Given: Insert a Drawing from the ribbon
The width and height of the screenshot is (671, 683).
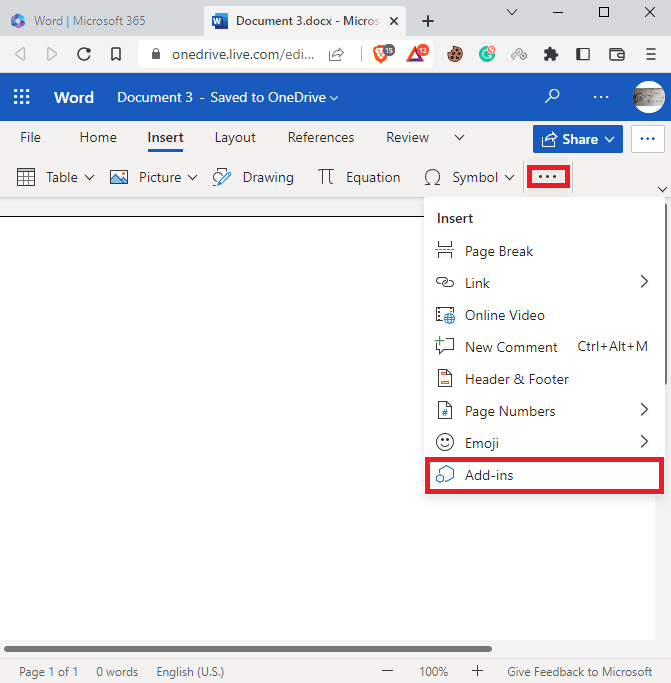Looking at the screenshot, I should tap(253, 177).
